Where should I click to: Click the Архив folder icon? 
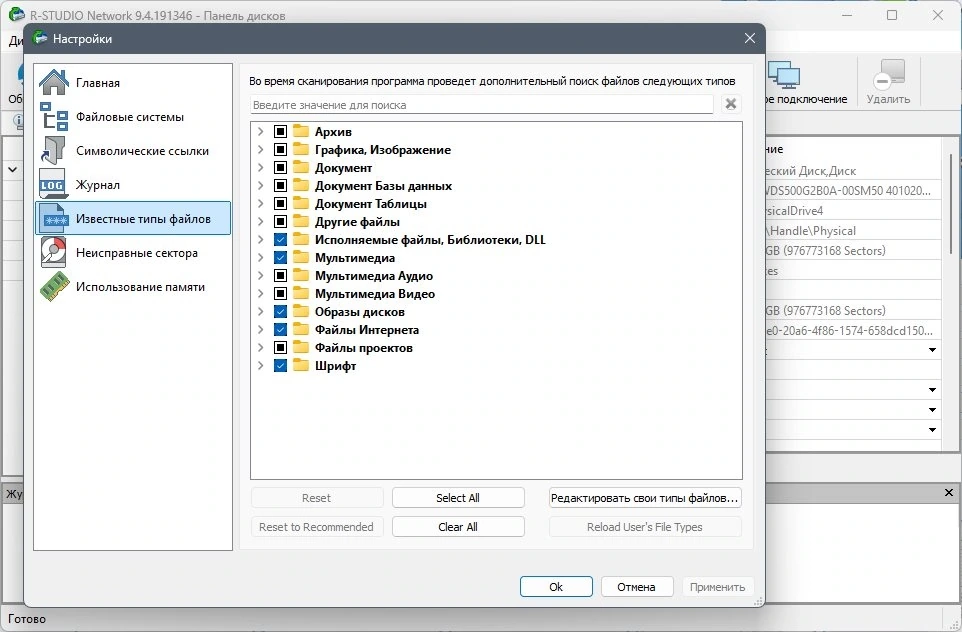pyautogui.click(x=301, y=131)
